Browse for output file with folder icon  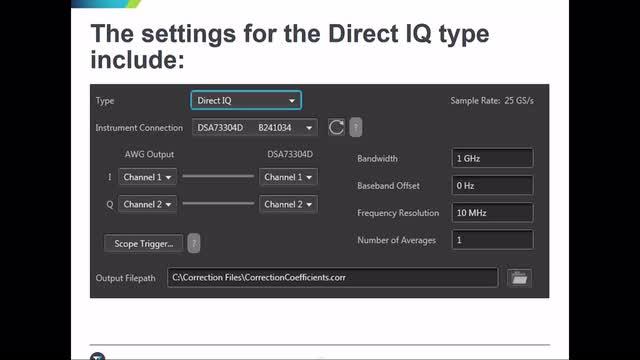519,278
